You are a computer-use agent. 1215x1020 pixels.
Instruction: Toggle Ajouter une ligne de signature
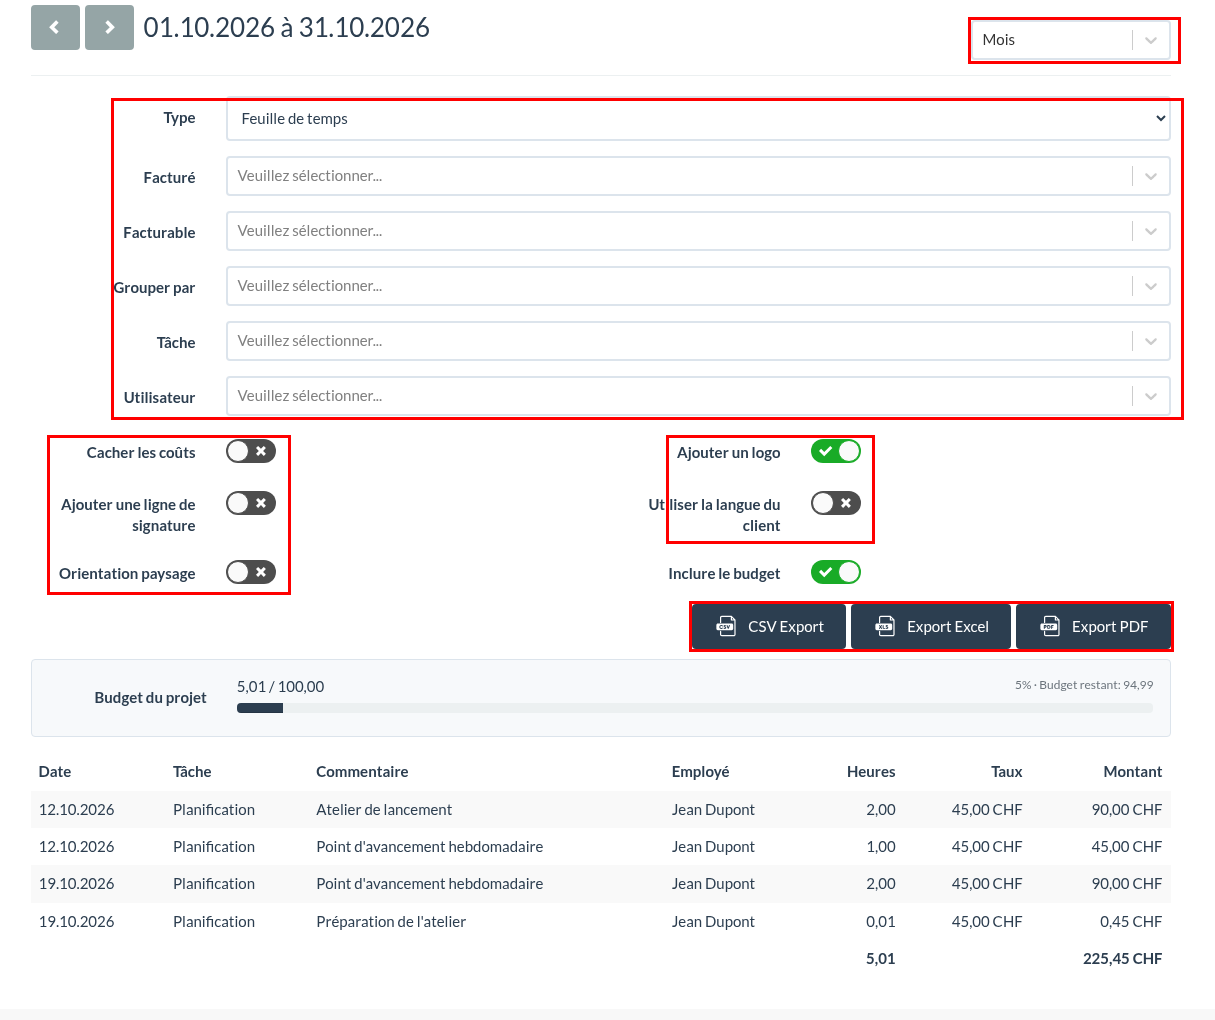tap(251, 503)
